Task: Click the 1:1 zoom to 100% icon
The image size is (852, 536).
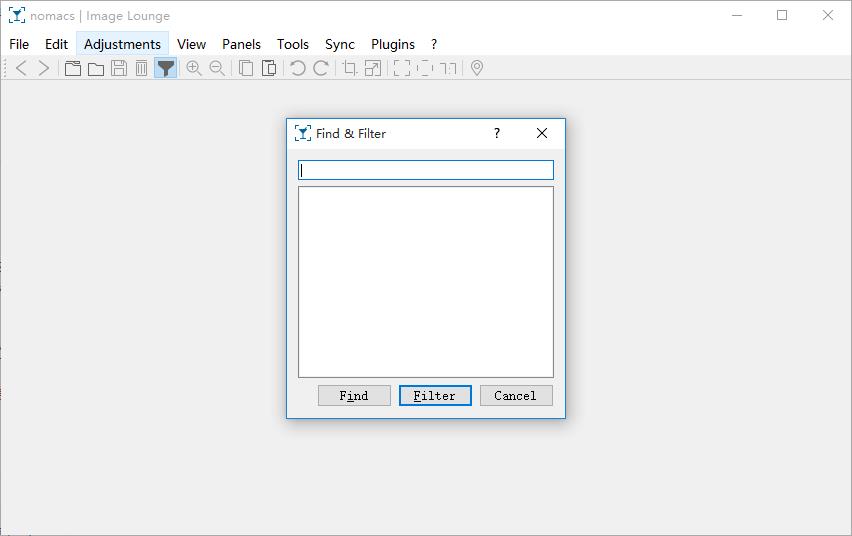Action: click(448, 68)
